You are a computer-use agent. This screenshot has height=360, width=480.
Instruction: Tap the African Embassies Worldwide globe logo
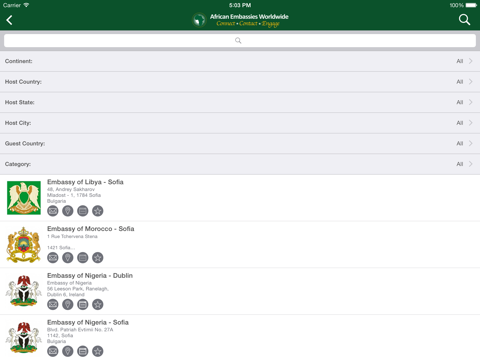(x=199, y=20)
